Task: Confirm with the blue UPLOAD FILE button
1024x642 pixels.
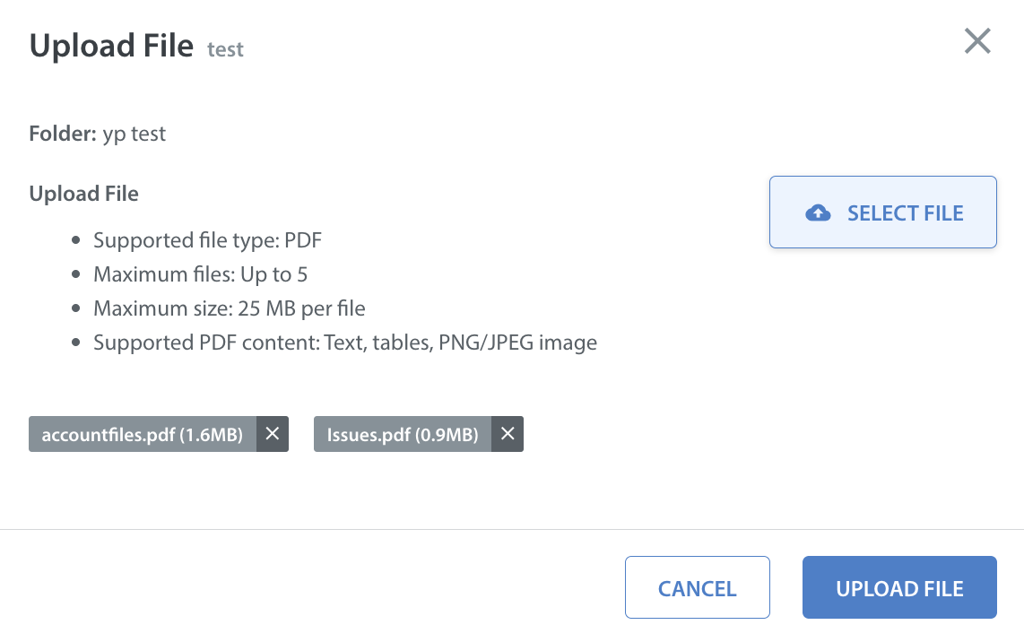Action: [x=899, y=588]
